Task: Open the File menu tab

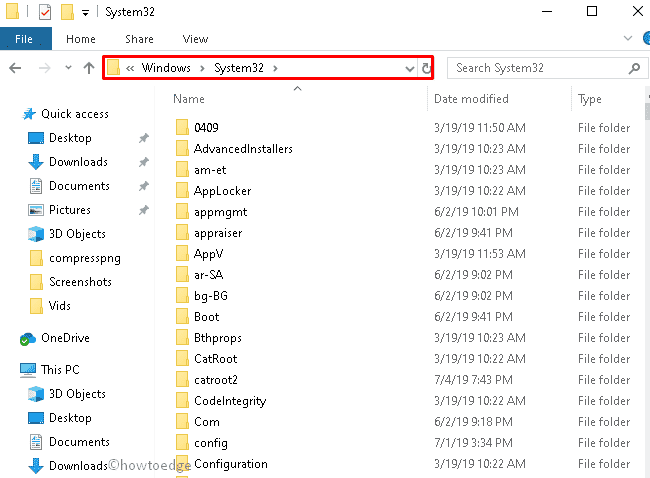Action: 24,39
